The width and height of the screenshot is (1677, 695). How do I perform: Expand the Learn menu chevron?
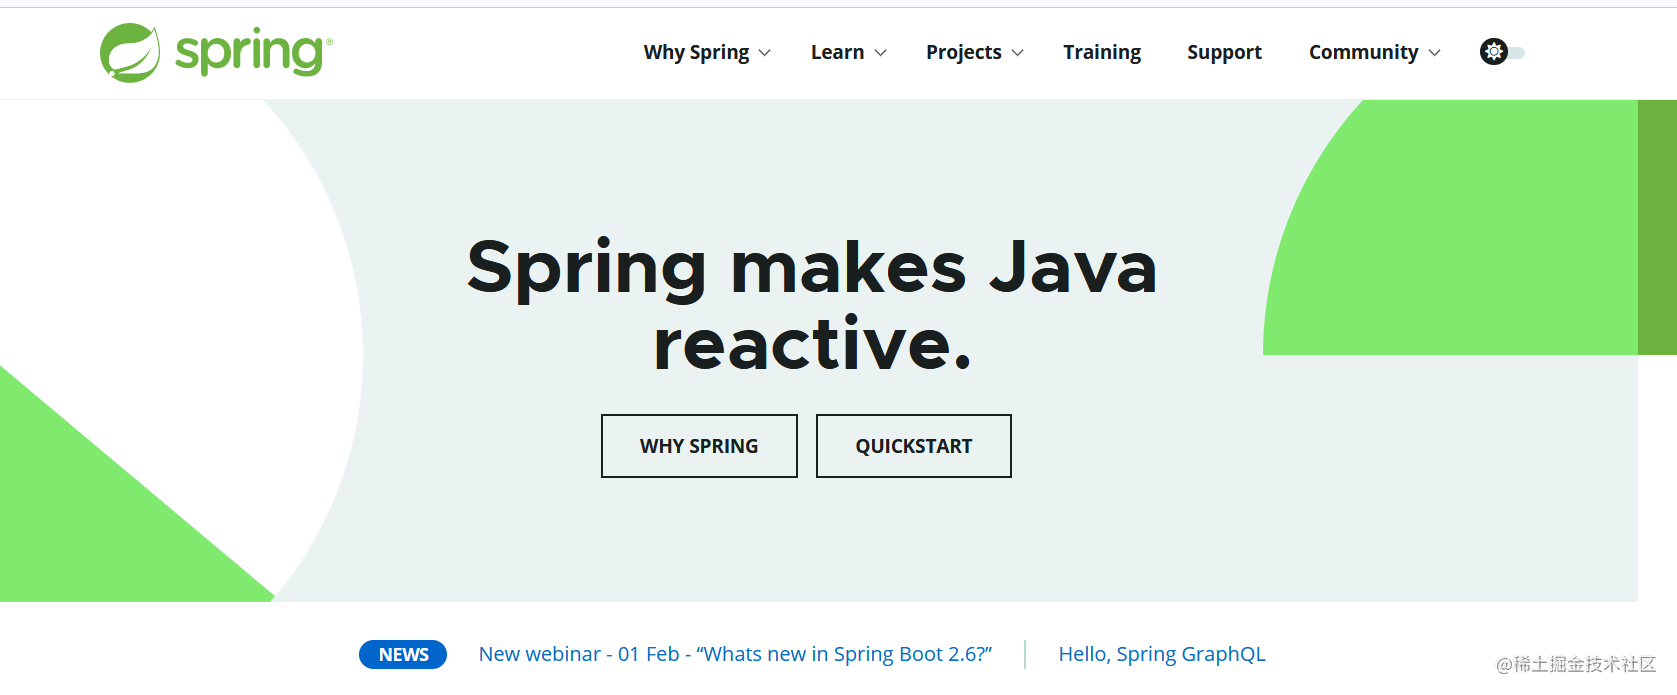(880, 53)
